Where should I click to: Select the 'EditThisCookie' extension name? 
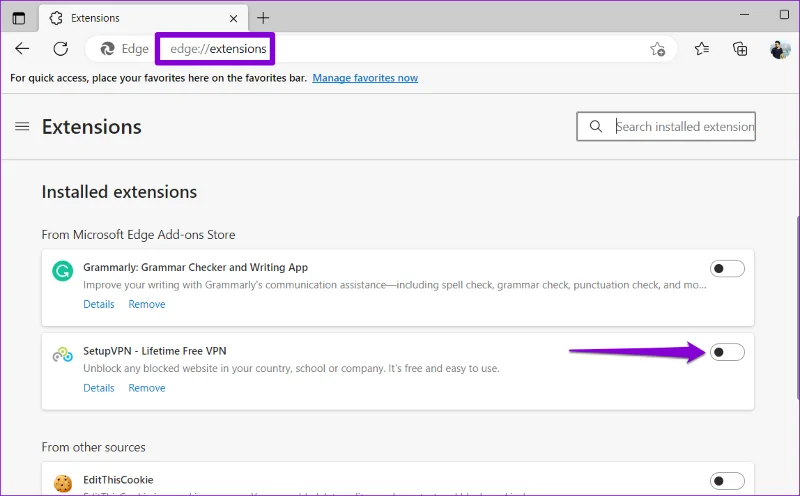coord(118,480)
